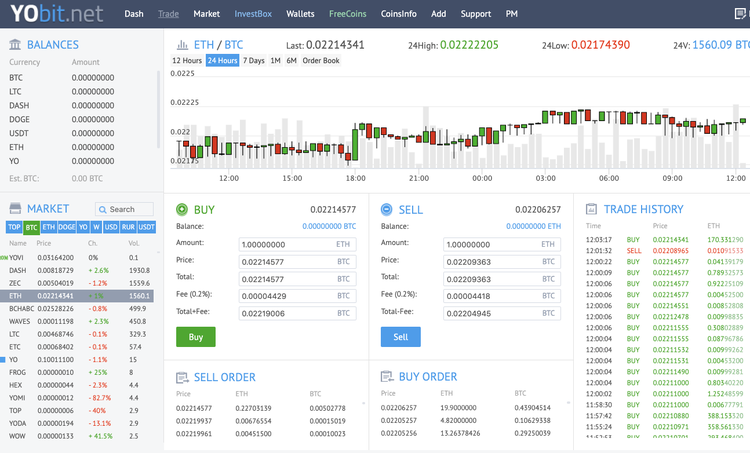Image resolution: width=750 pixels, height=453 pixels.
Task: Select the highlighted ETH market row
Action: [77, 296]
